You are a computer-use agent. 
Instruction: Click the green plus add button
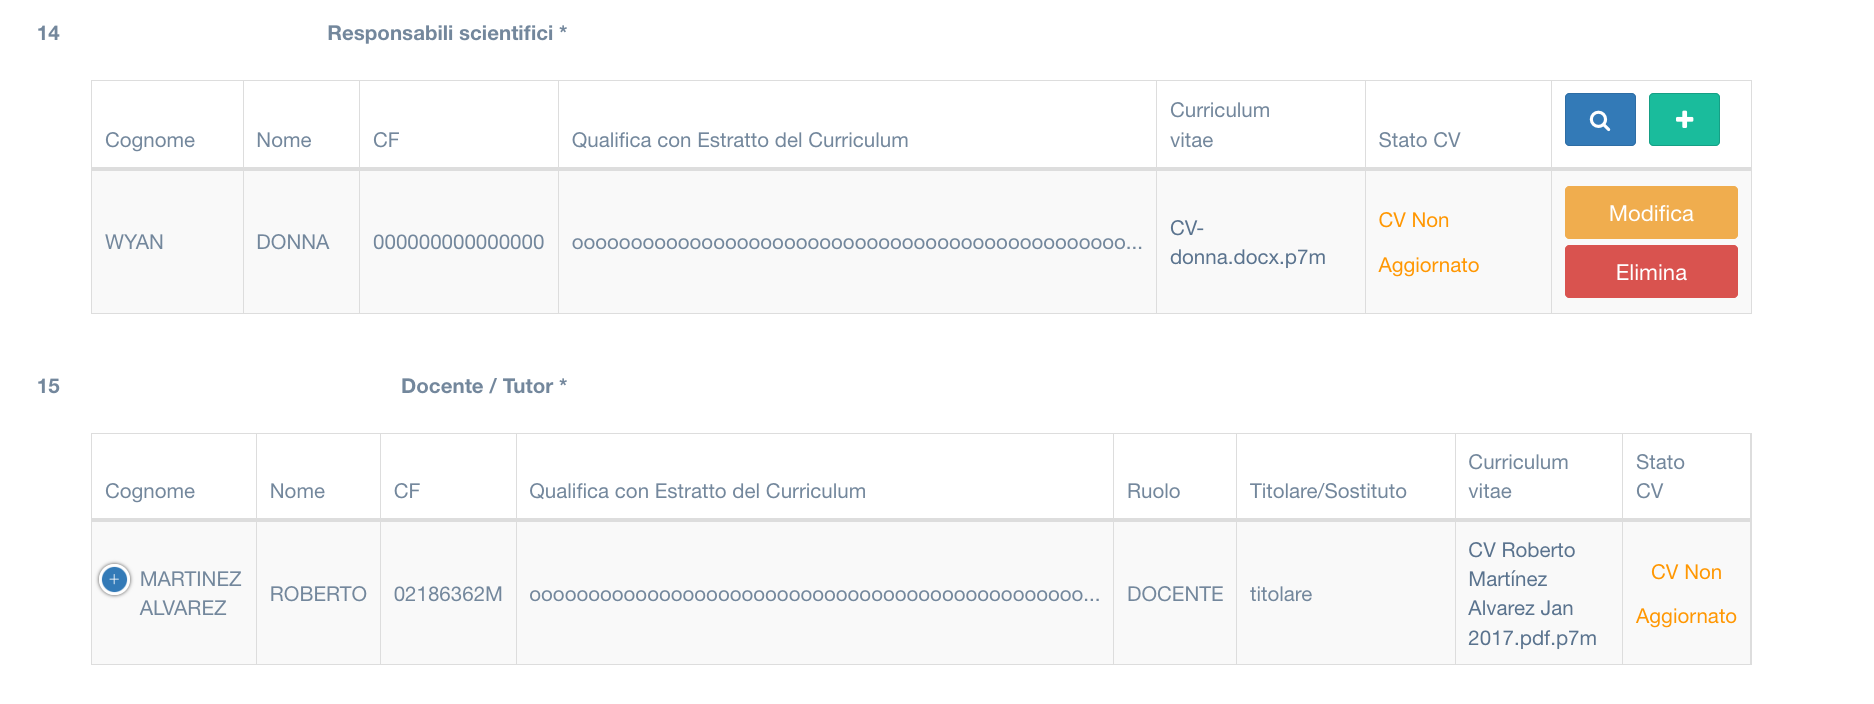[1684, 120]
